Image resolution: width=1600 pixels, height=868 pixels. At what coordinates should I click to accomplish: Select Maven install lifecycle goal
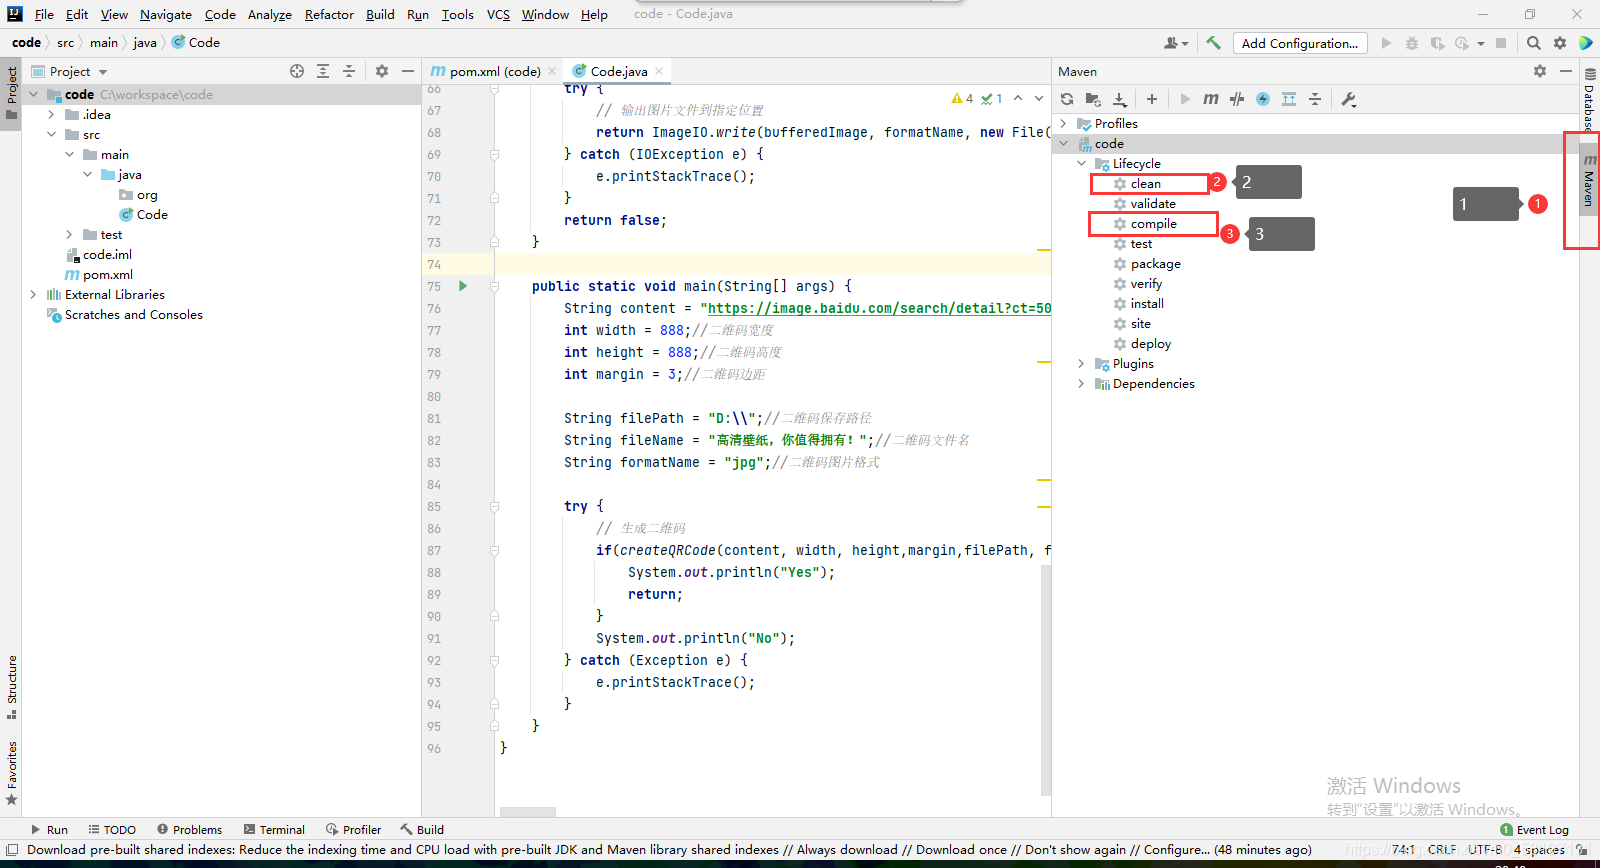point(1147,303)
